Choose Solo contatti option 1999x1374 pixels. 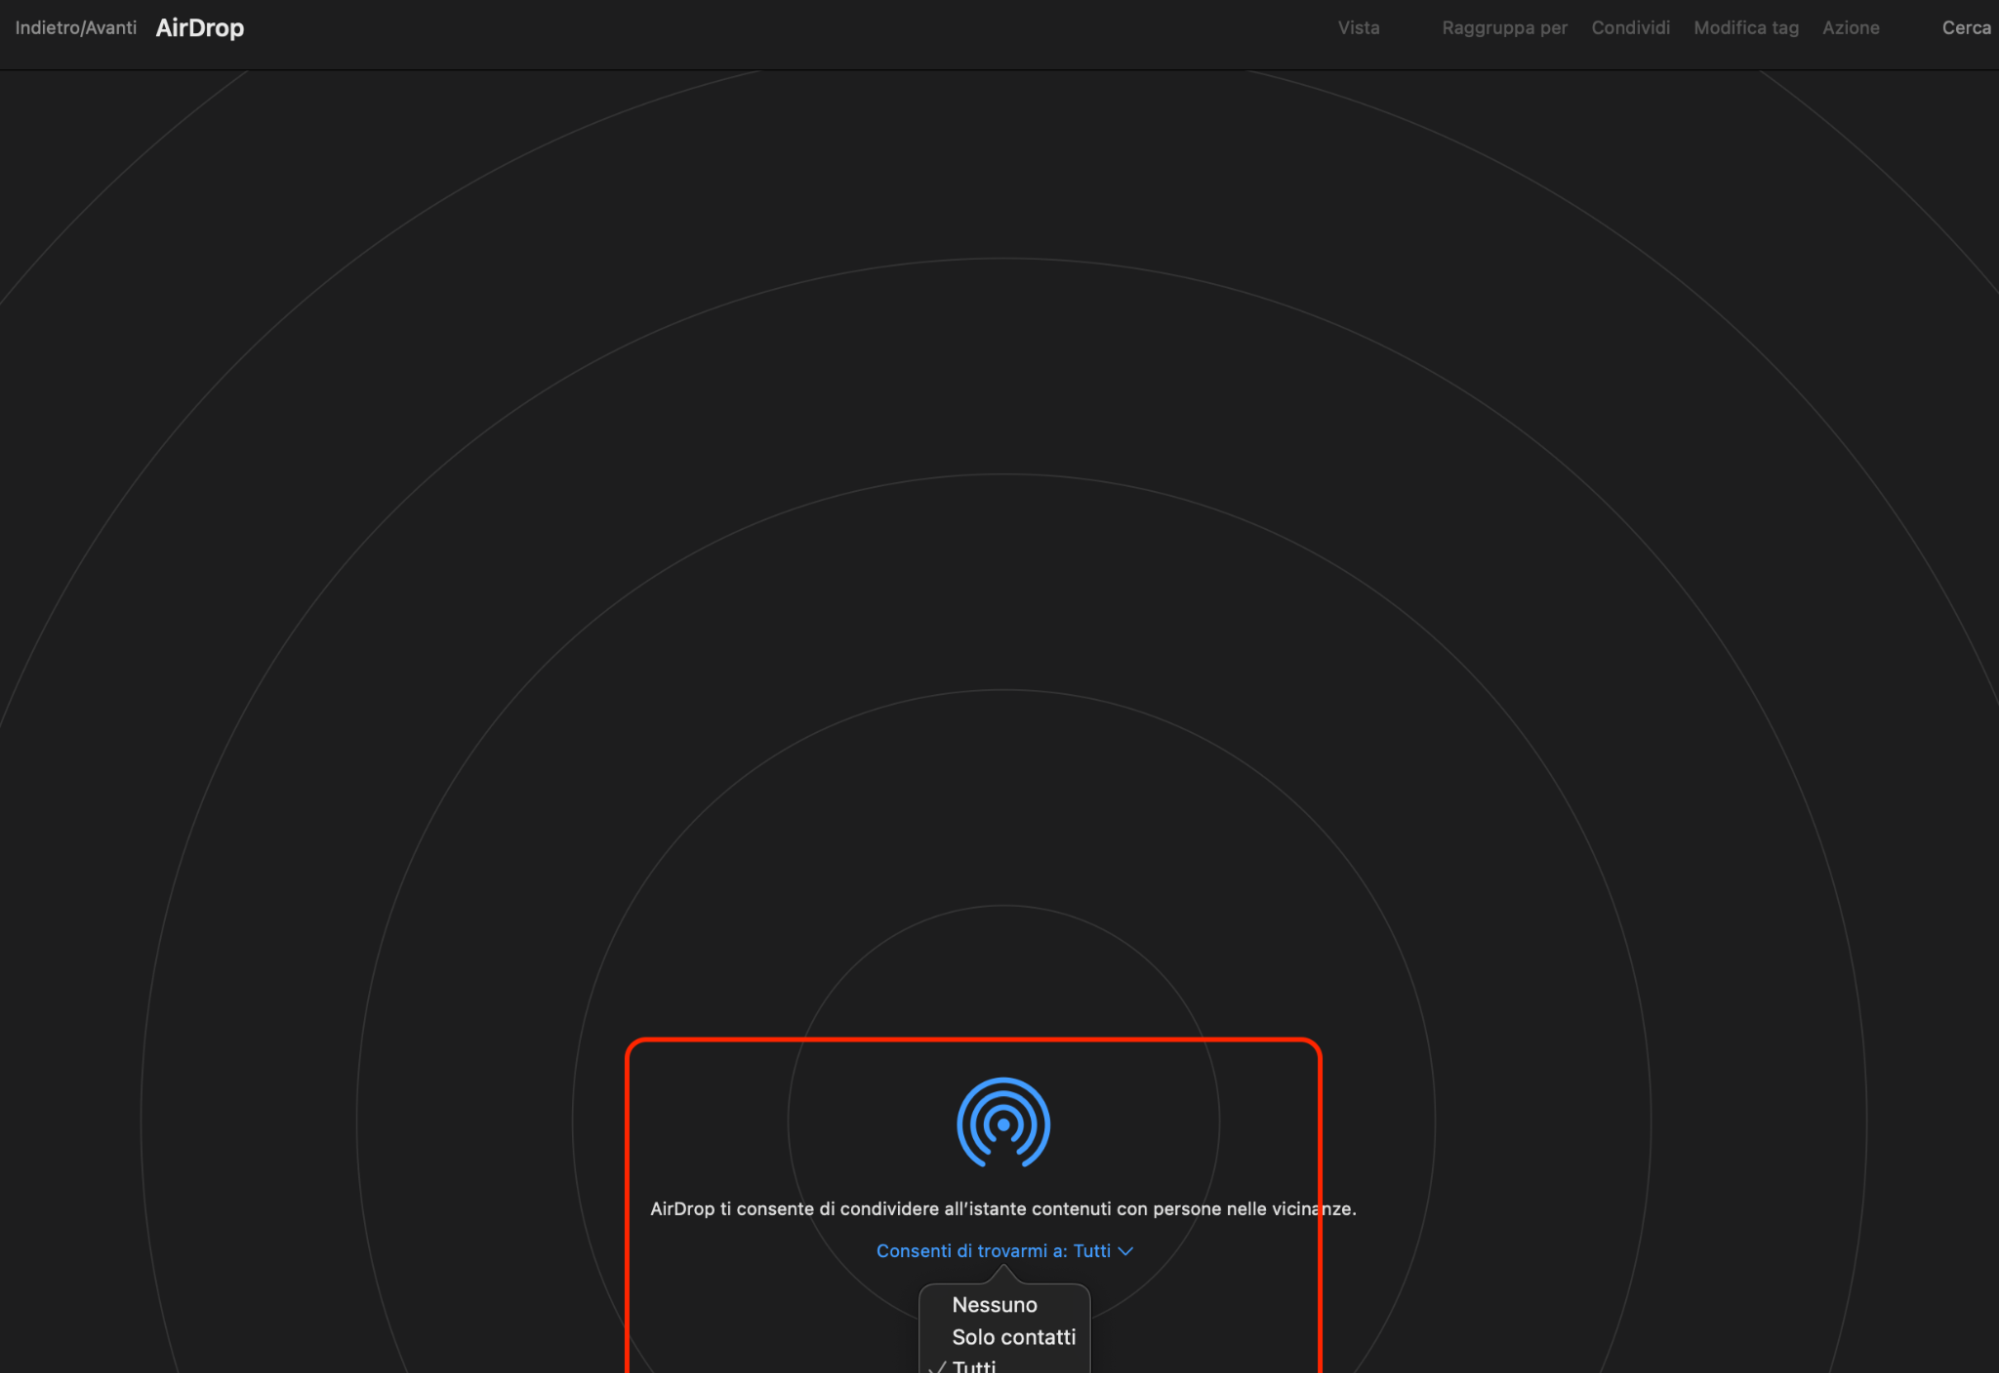pyautogui.click(x=1013, y=1337)
